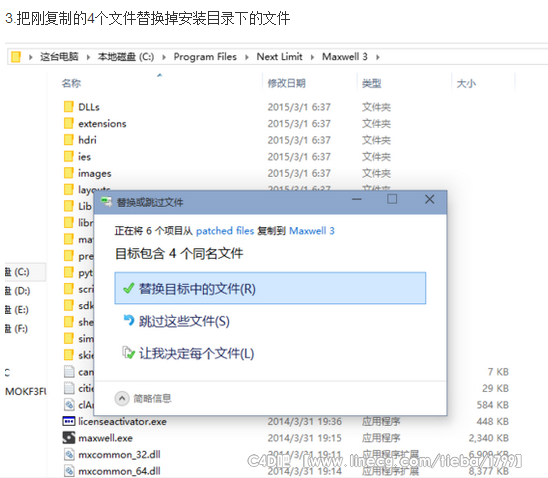The width and height of the screenshot is (548, 478).
Task: Choose 替换目标中的文件(R) option
Action: [x=270, y=288]
